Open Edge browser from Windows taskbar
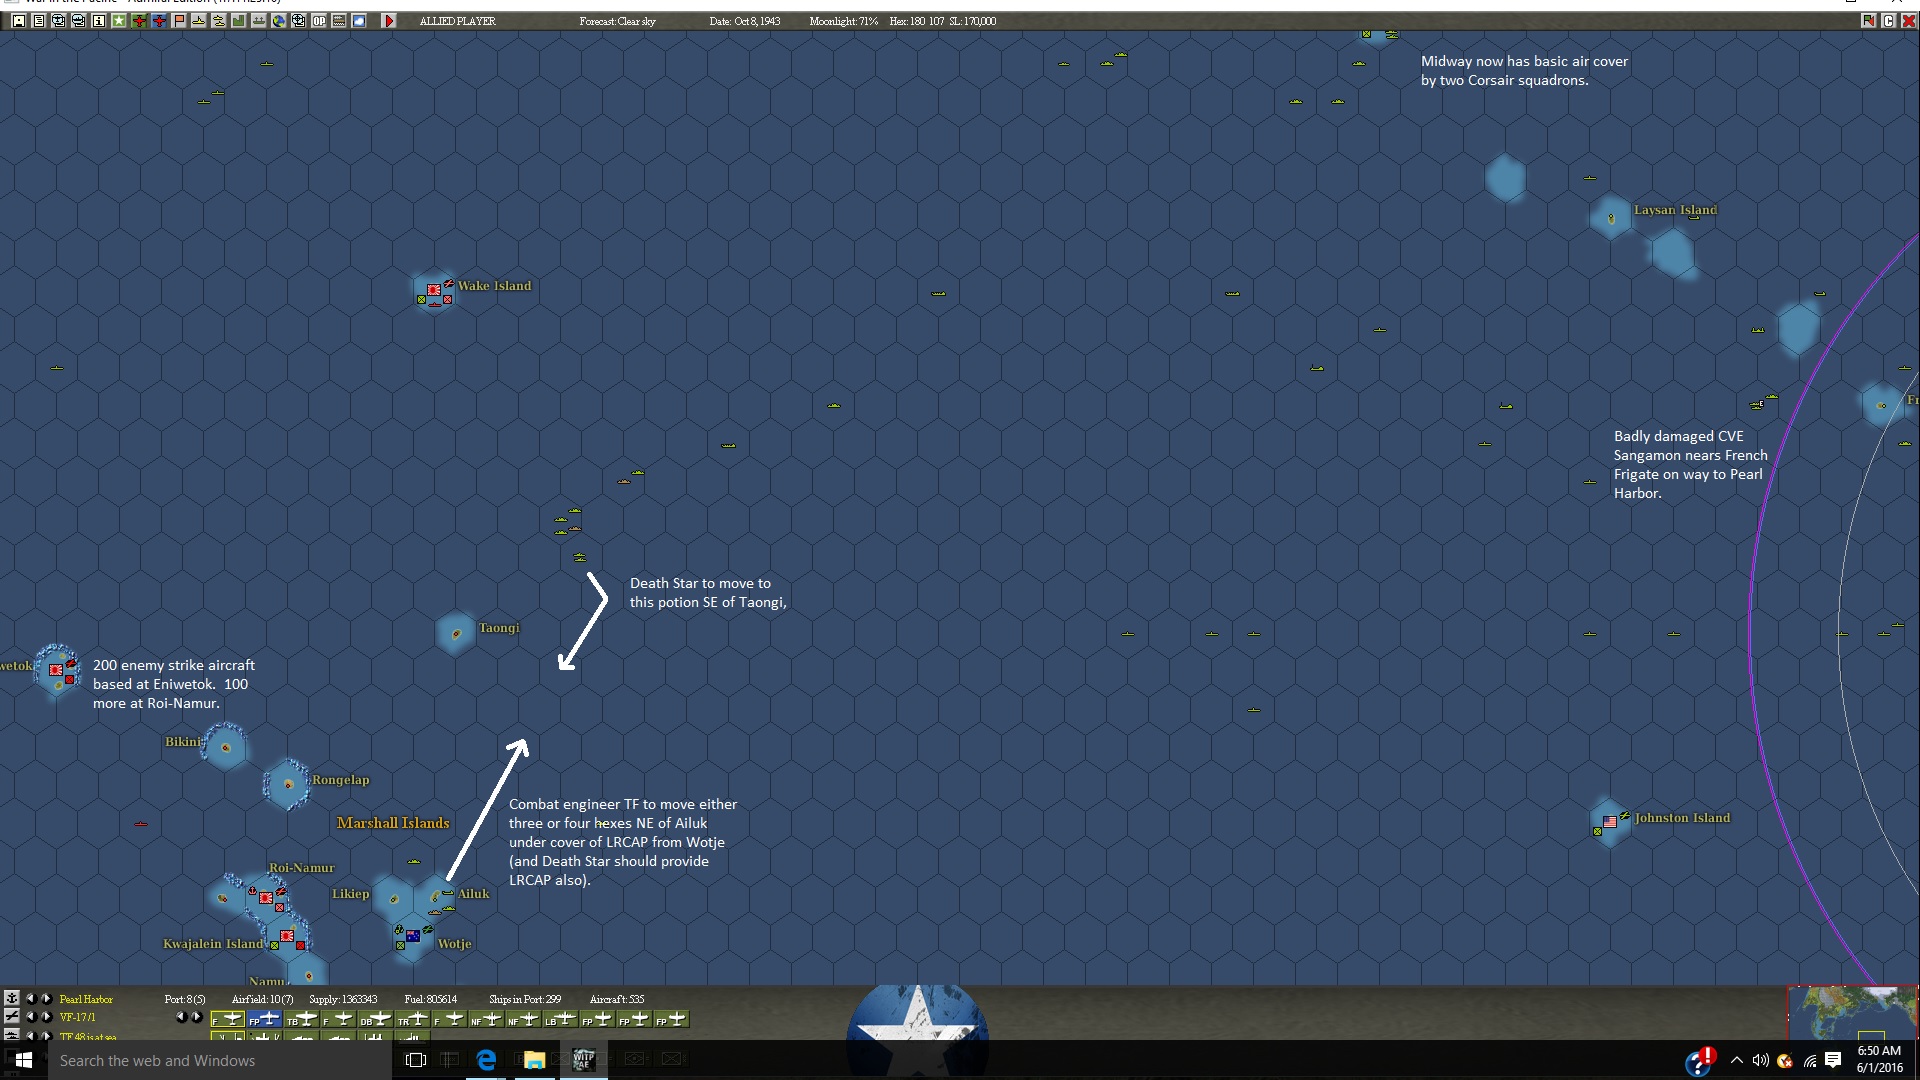 486,1060
